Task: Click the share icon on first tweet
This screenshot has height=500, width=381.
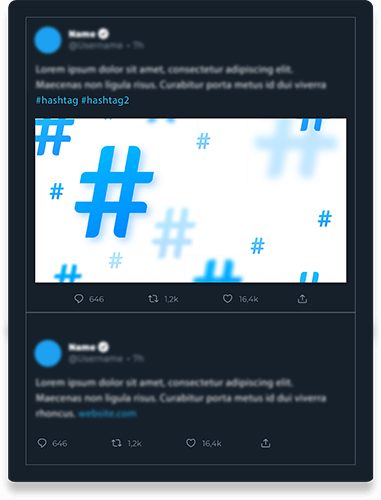Action: (x=302, y=299)
